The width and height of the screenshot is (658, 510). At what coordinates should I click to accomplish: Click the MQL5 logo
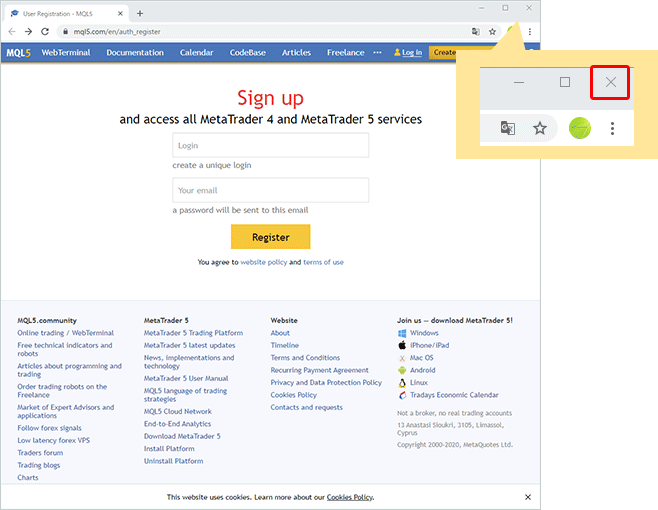click(x=18, y=53)
